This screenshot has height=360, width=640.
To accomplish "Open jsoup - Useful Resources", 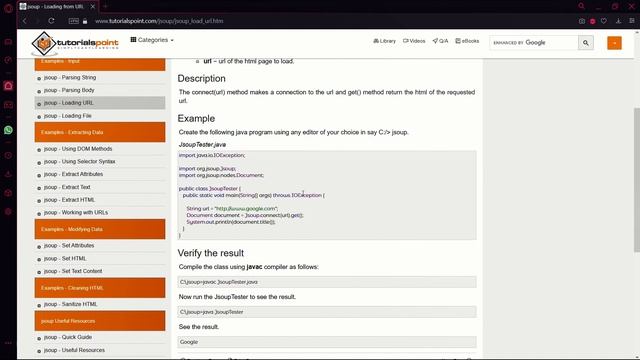I will 74,350.
